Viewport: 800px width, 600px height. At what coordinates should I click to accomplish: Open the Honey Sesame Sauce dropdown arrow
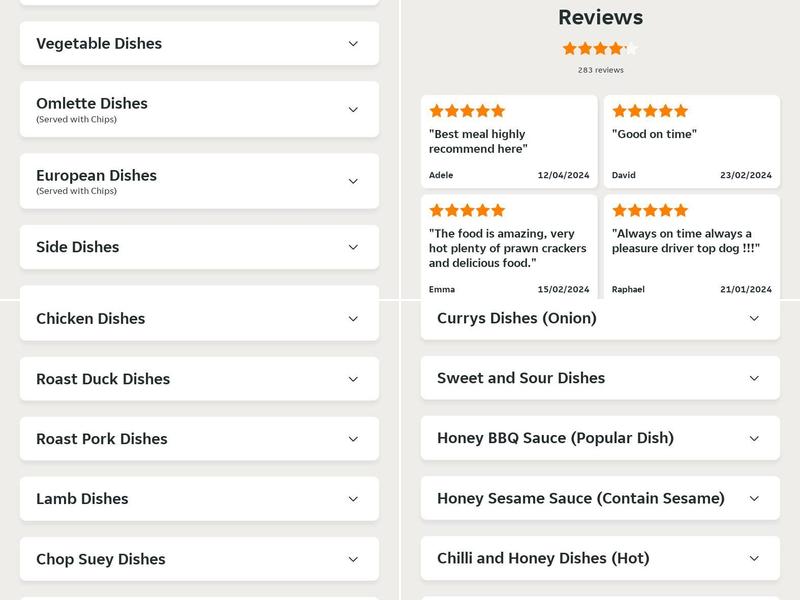754,498
